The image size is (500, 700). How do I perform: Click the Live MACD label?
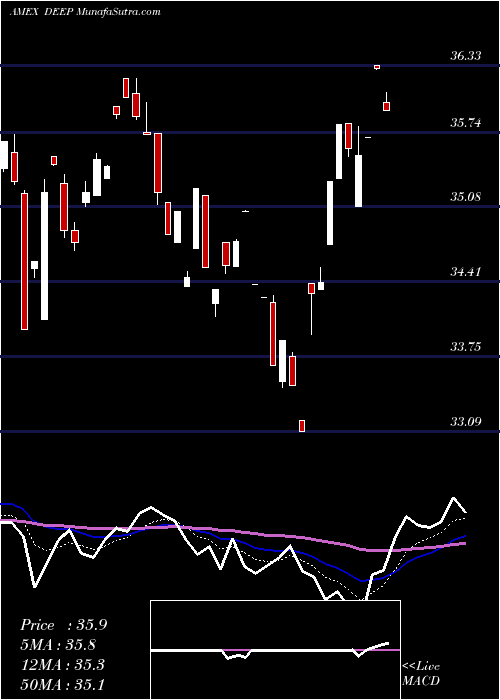pyautogui.click(x=421, y=673)
